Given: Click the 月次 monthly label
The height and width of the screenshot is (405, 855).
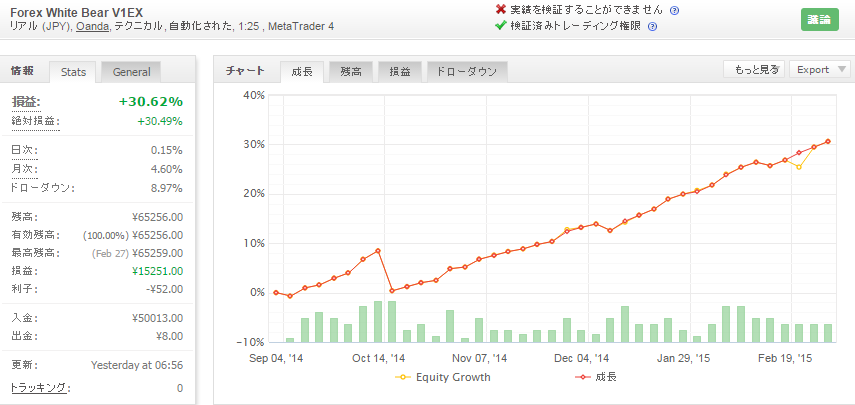Looking at the screenshot, I should 25,170.
